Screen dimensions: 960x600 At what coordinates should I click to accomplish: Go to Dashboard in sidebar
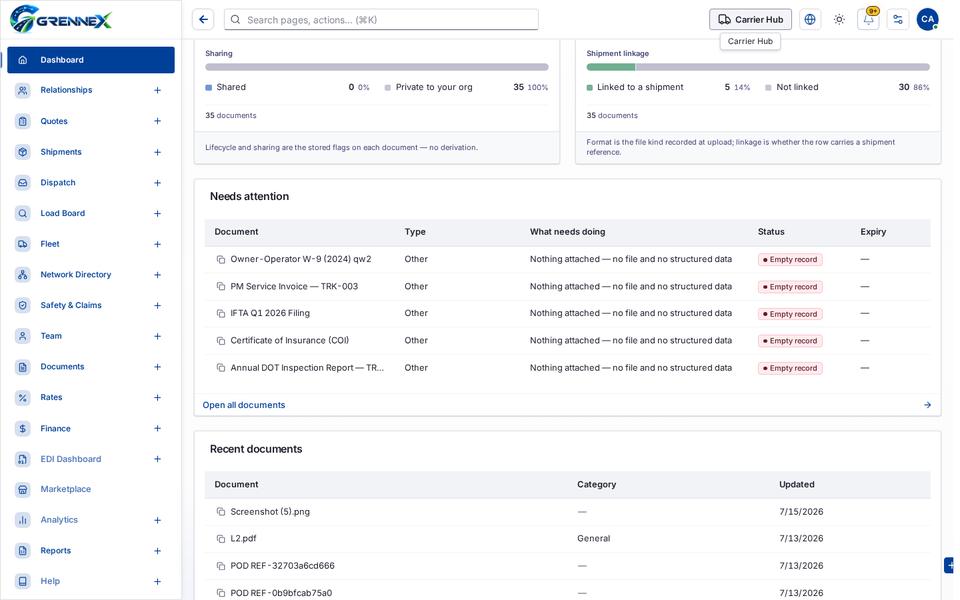coord(91,60)
